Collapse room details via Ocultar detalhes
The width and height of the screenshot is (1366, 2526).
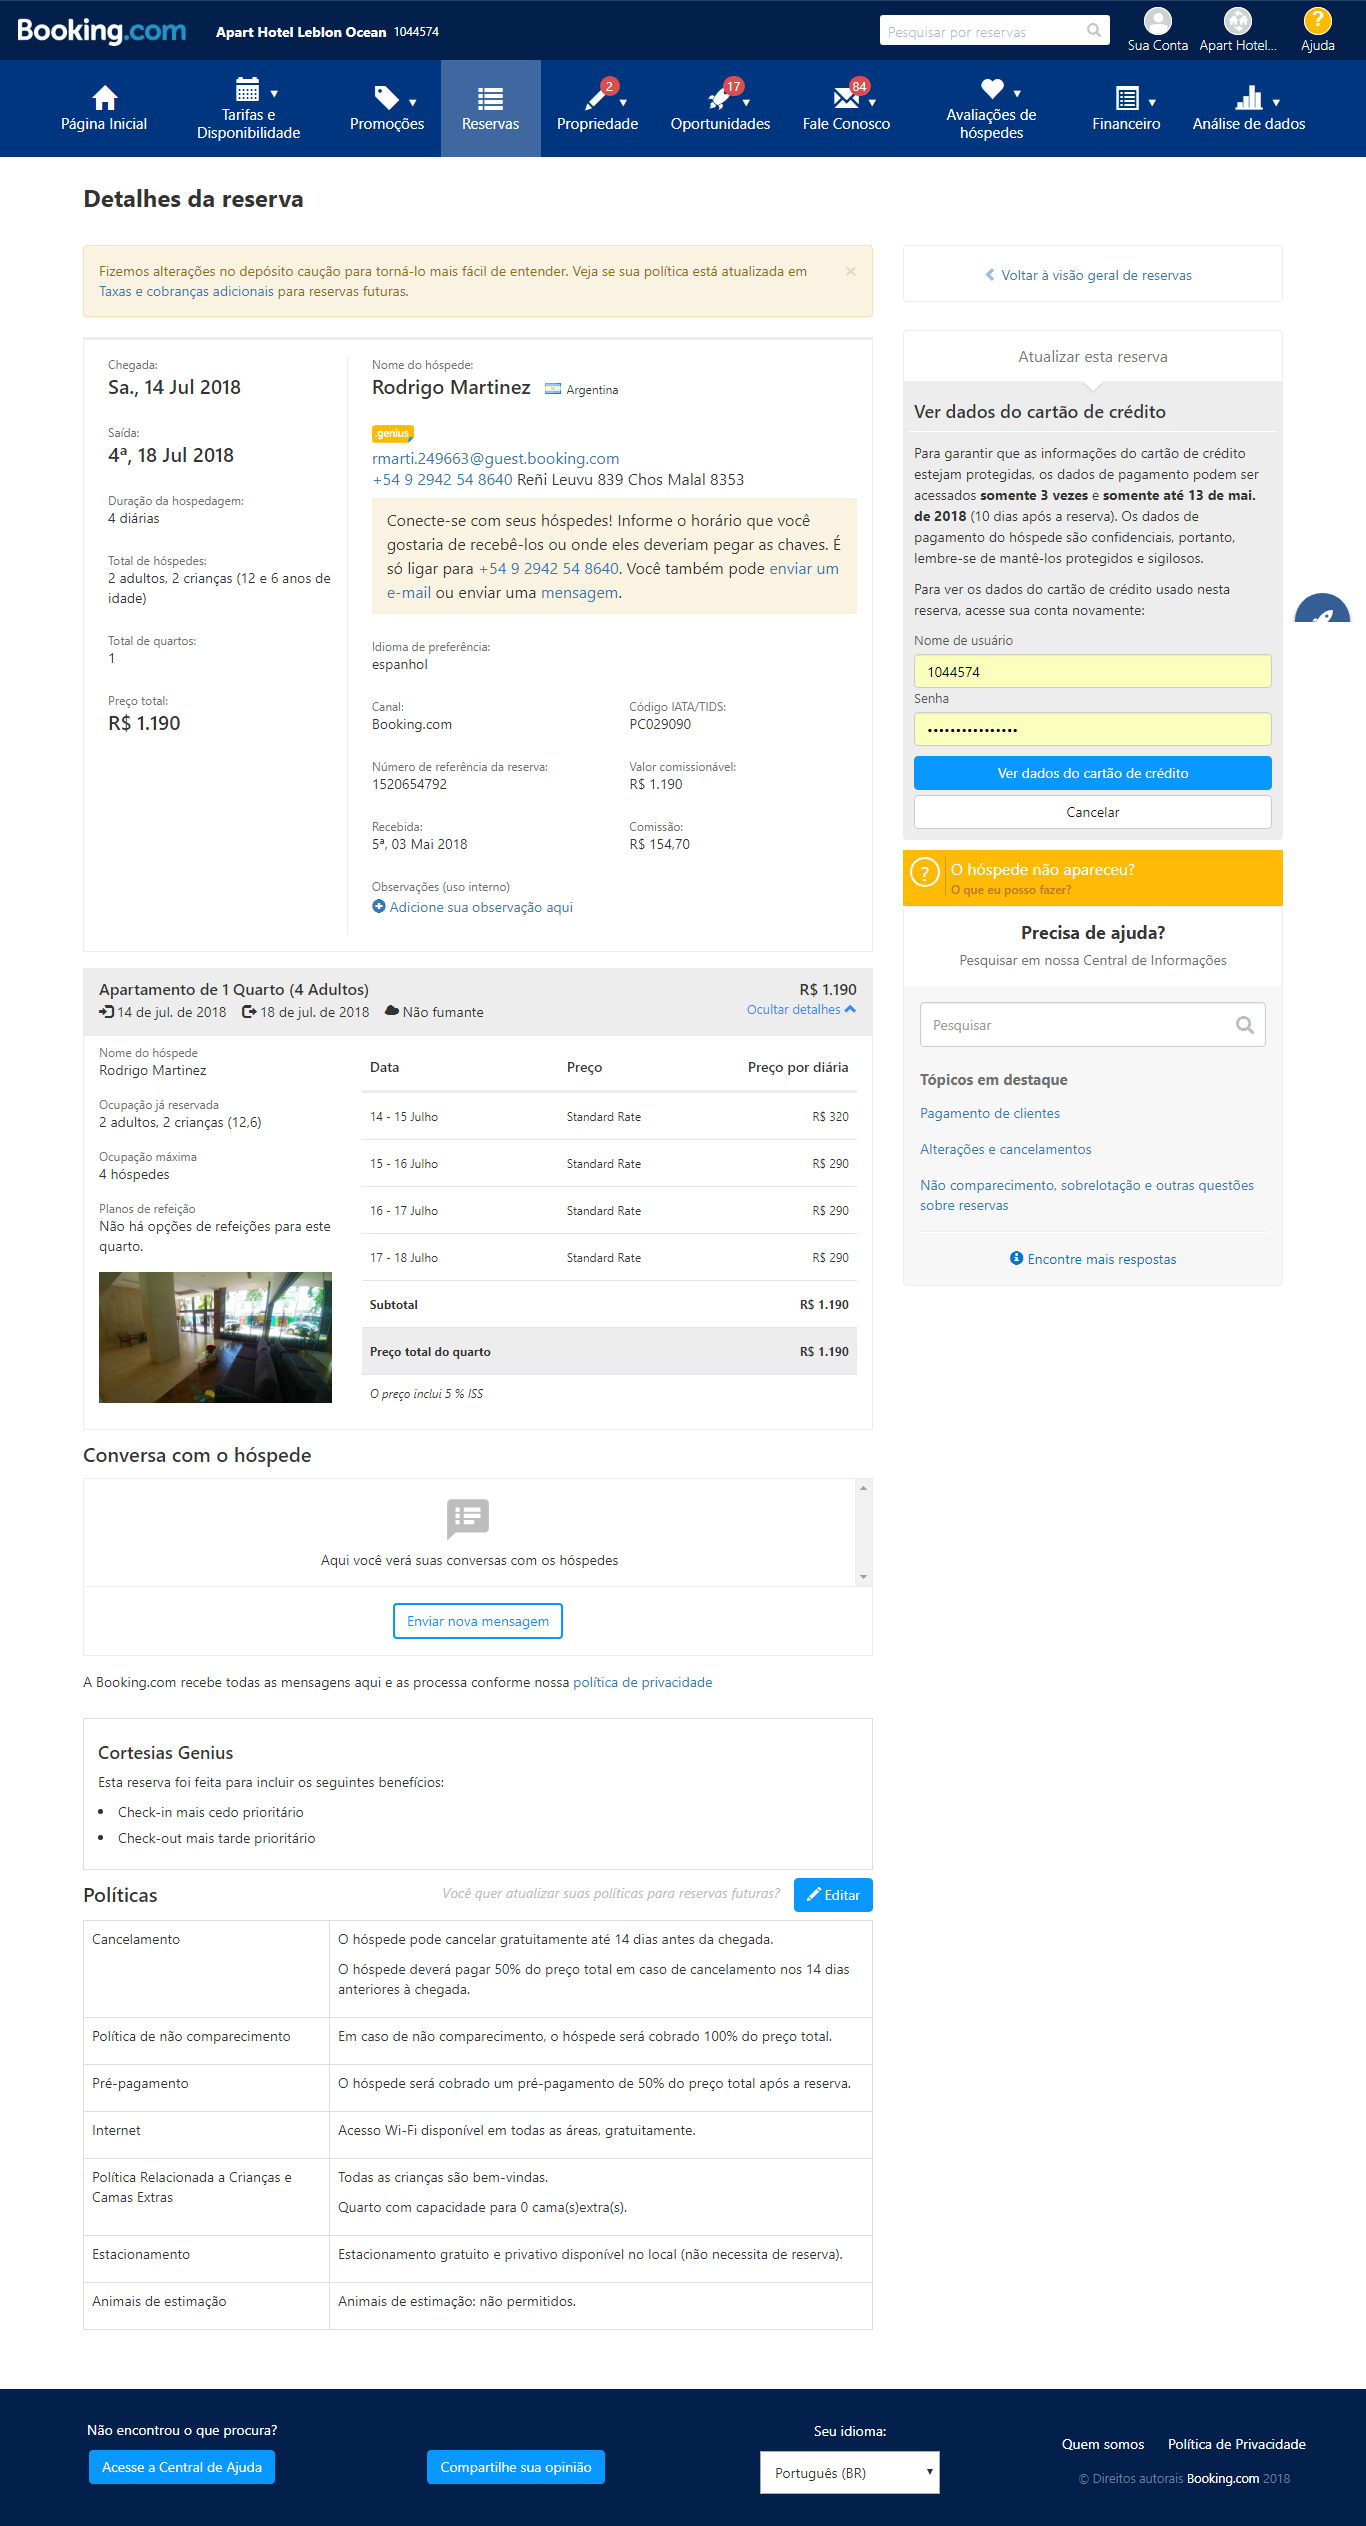(x=801, y=1010)
